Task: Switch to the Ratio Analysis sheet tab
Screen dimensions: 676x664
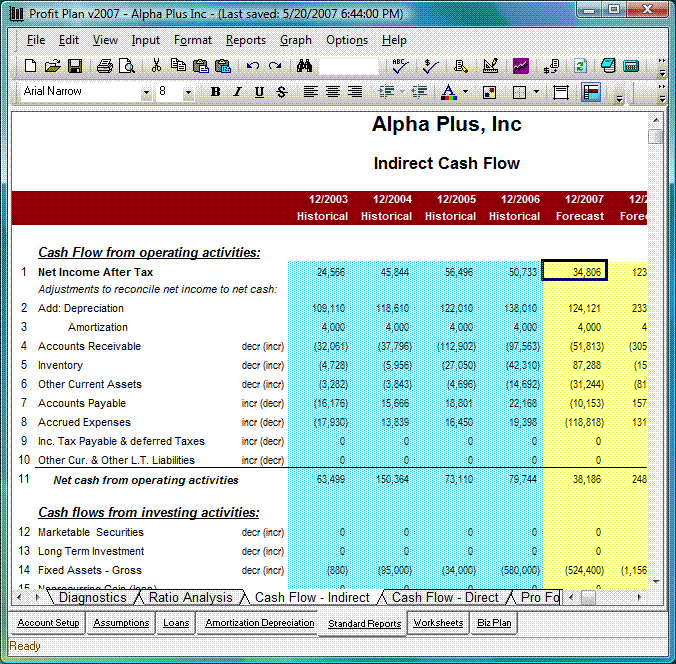Action: pyautogui.click(x=191, y=598)
